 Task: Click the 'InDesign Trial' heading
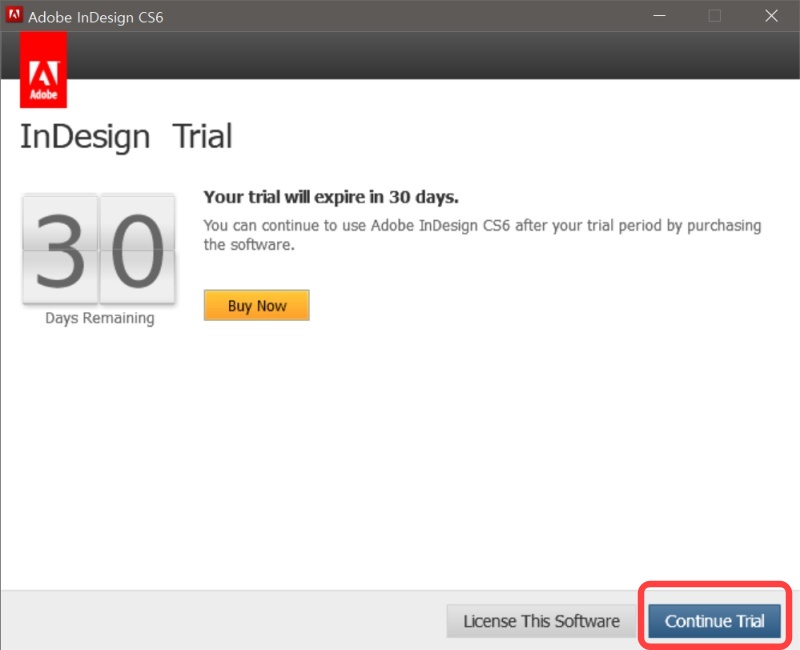pyautogui.click(x=126, y=137)
